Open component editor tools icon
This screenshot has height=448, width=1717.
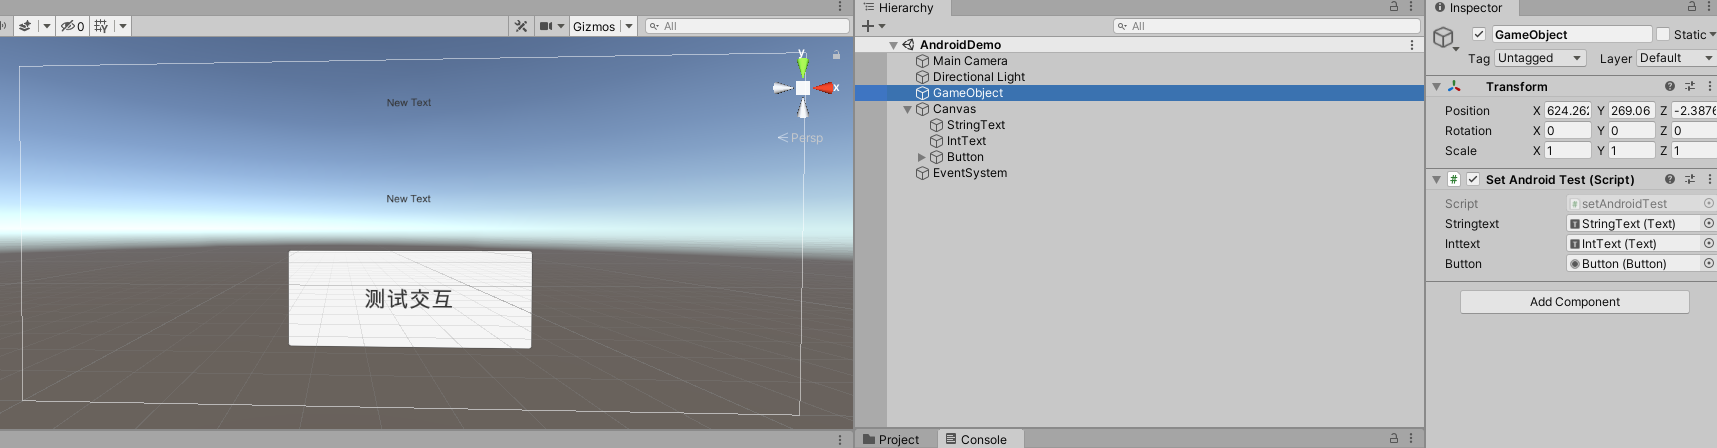click(x=521, y=26)
